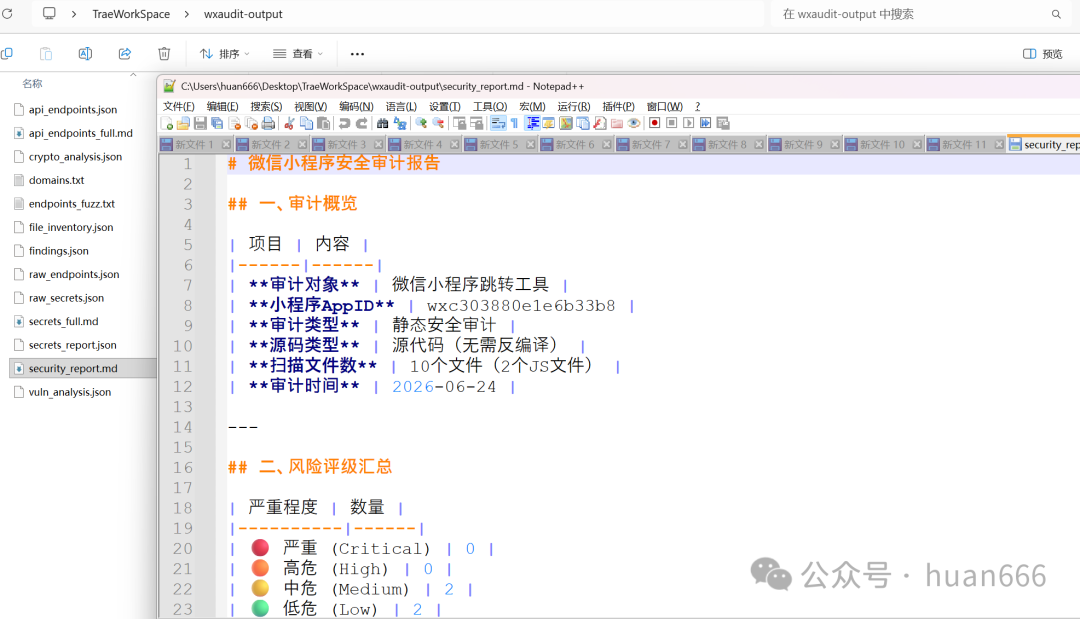Toggle show all characters pilcrow icon

[515, 123]
